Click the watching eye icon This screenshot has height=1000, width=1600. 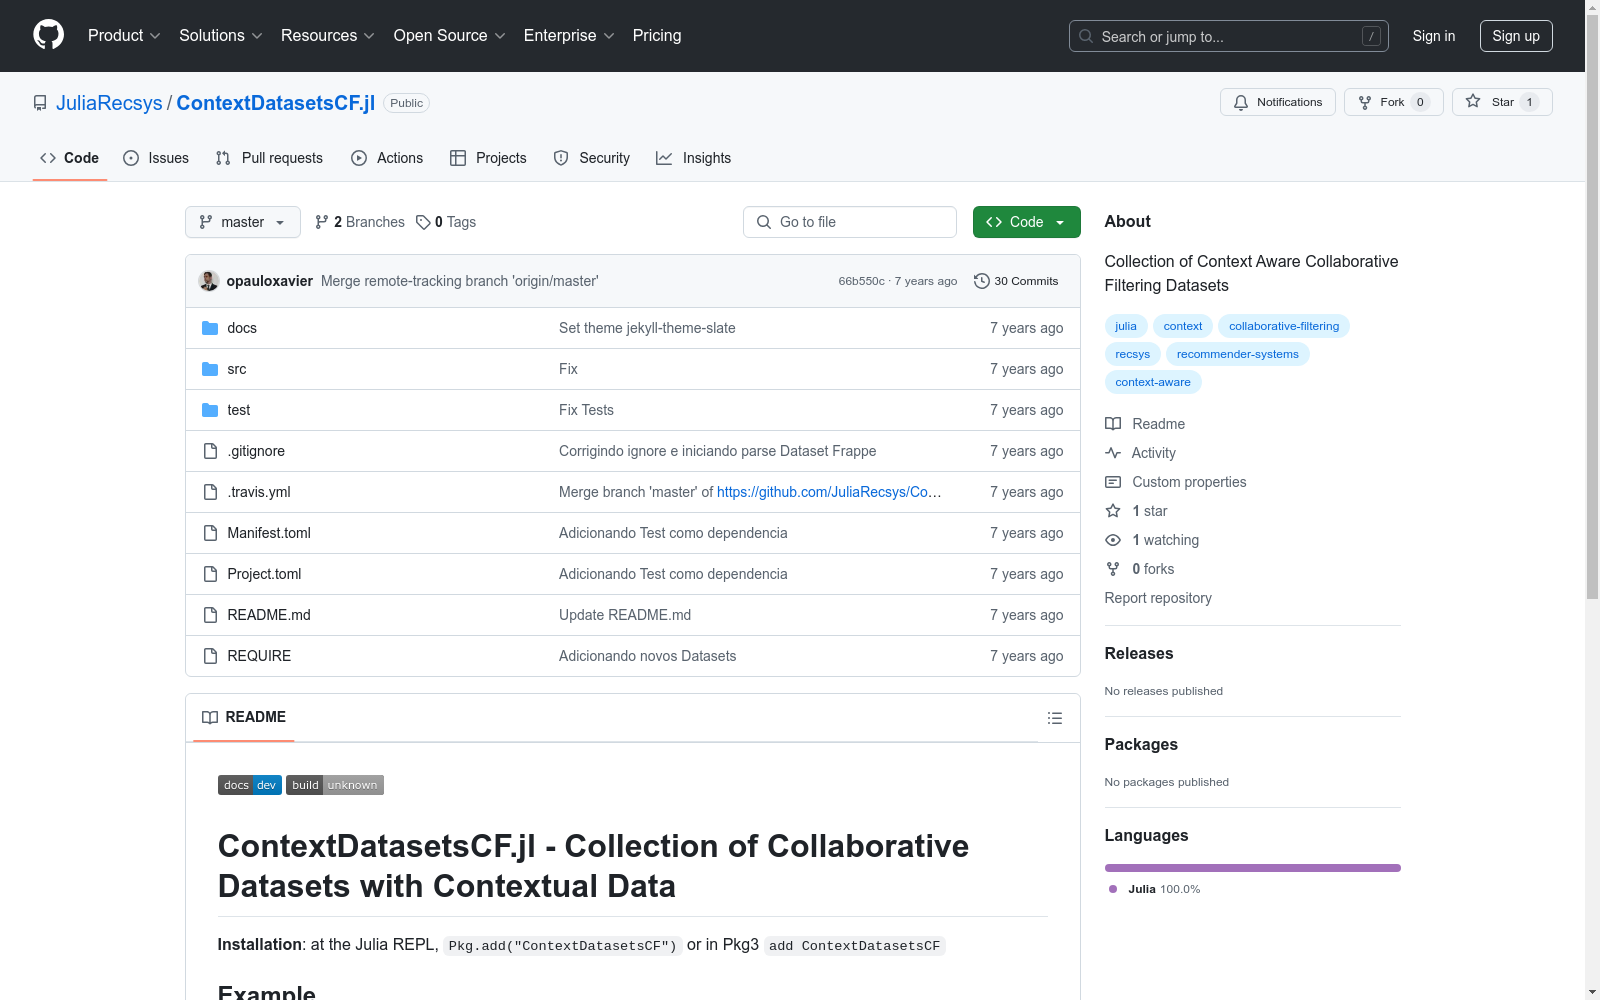pos(1113,540)
